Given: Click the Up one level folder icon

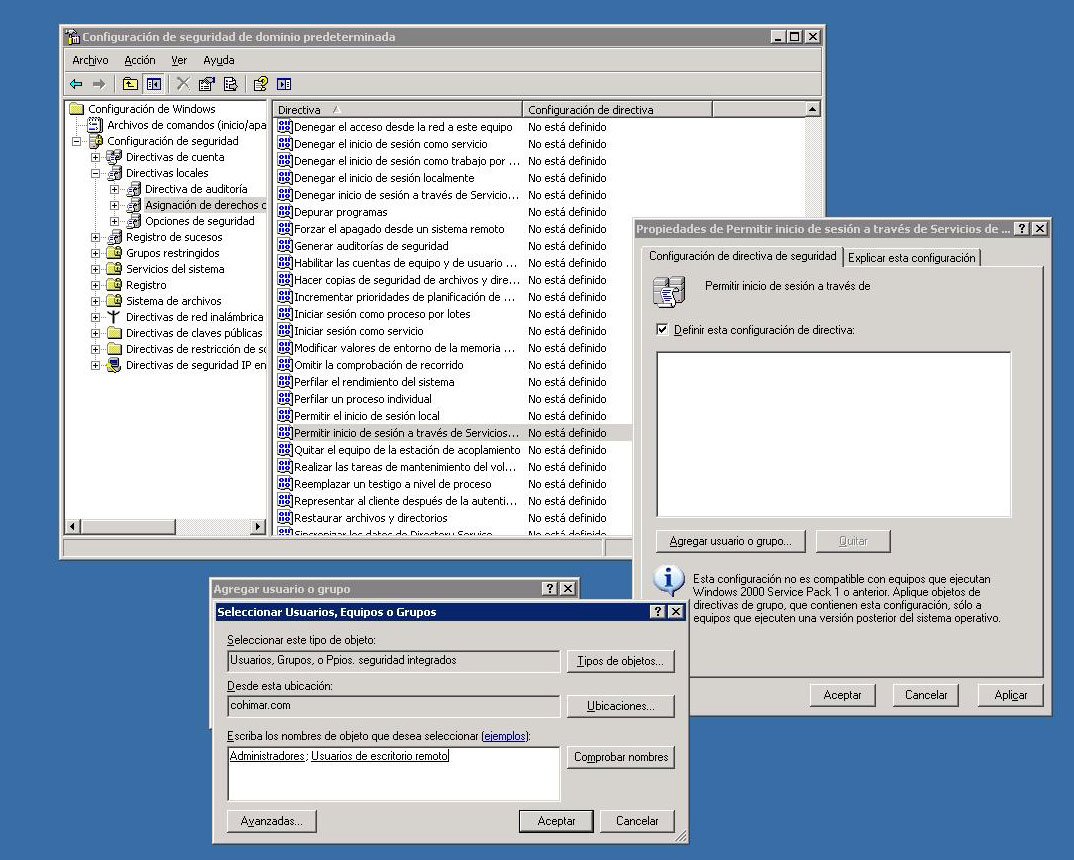Looking at the screenshot, I should click(x=130, y=84).
